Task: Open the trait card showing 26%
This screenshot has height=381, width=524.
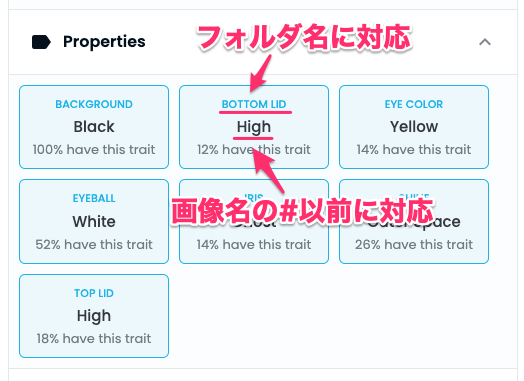Action: pos(414,221)
